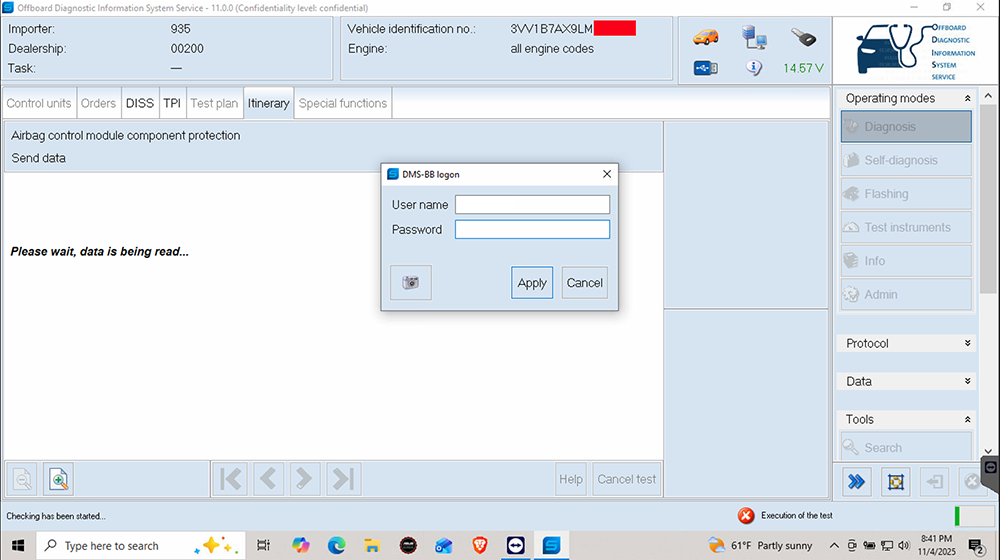Click the zoom in document icon
The width and height of the screenshot is (1000, 560).
(59, 480)
